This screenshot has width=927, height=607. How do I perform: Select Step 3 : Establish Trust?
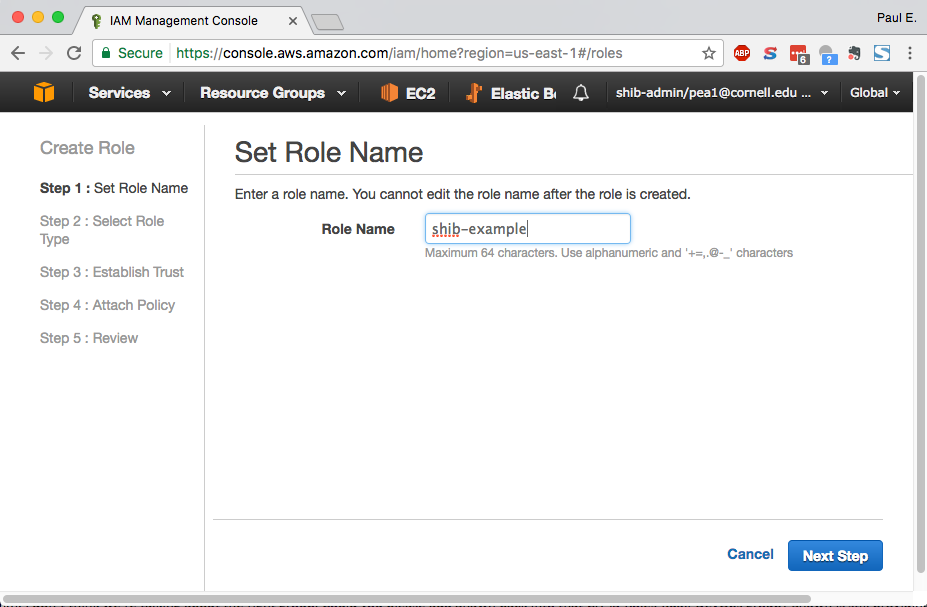(x=112, y=272)
